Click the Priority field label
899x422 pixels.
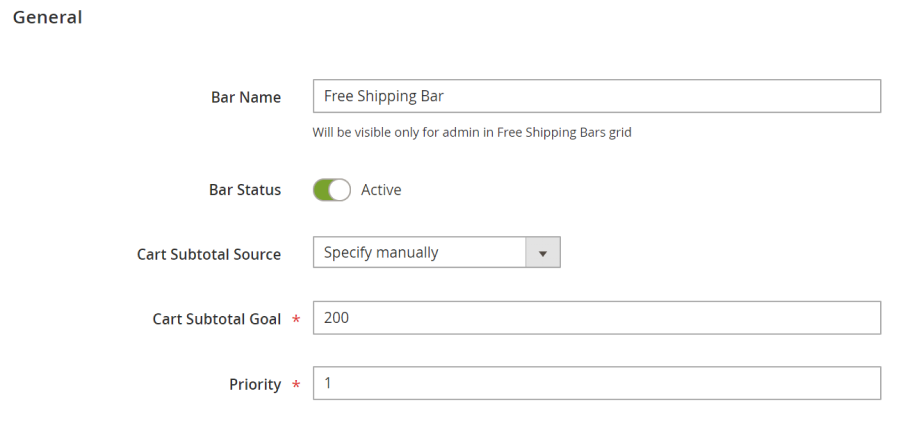(255, 384)
